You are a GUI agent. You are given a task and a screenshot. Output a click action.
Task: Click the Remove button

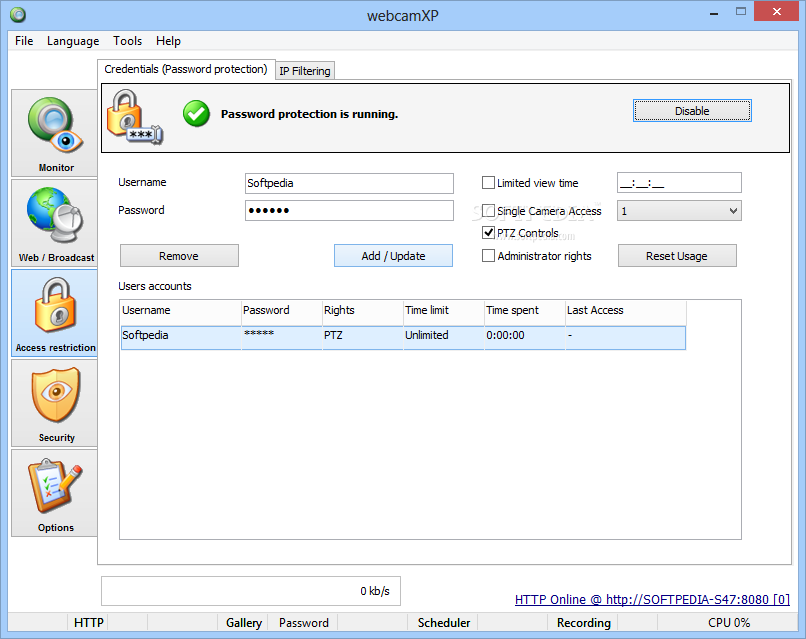click(x=179, y=256)
